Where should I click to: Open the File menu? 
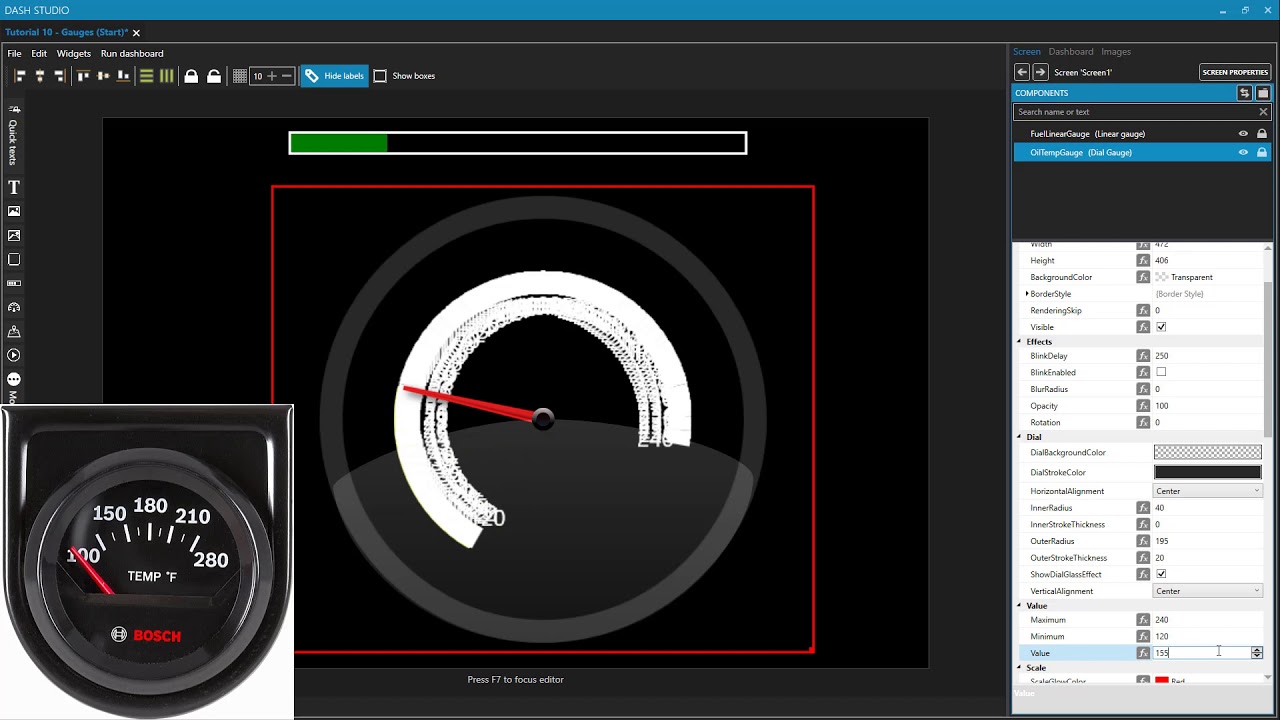14,54
